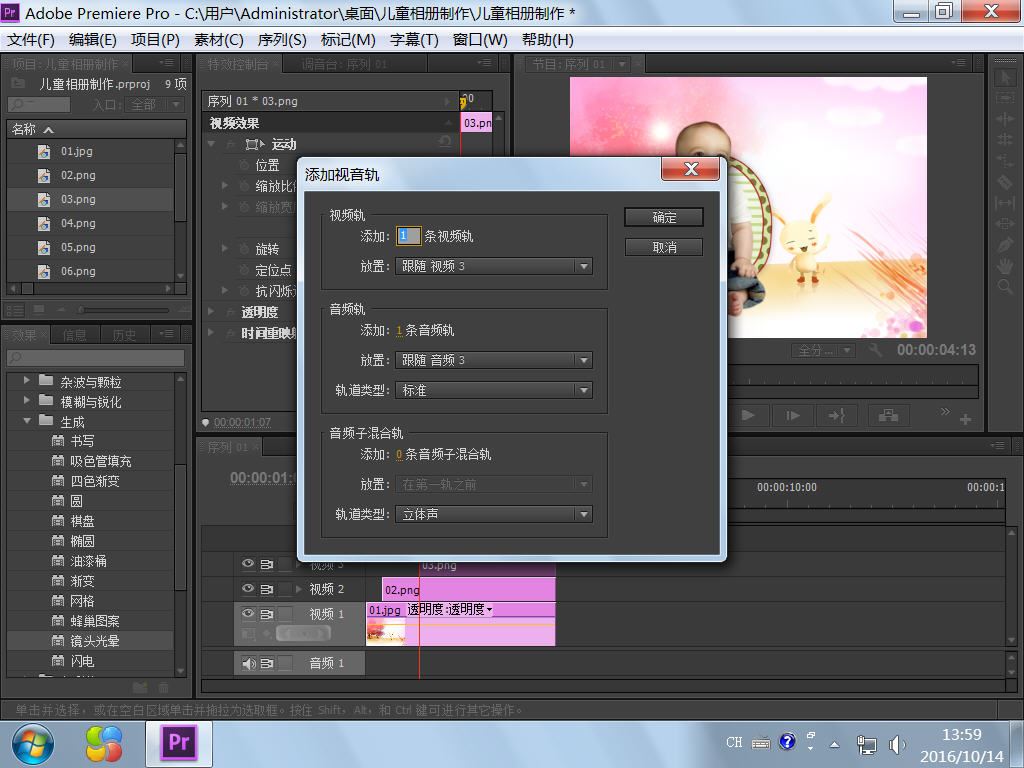The image size is (1024, 768).
Task: Select the Rolling Edit tool
Action: pos(1004,140)
